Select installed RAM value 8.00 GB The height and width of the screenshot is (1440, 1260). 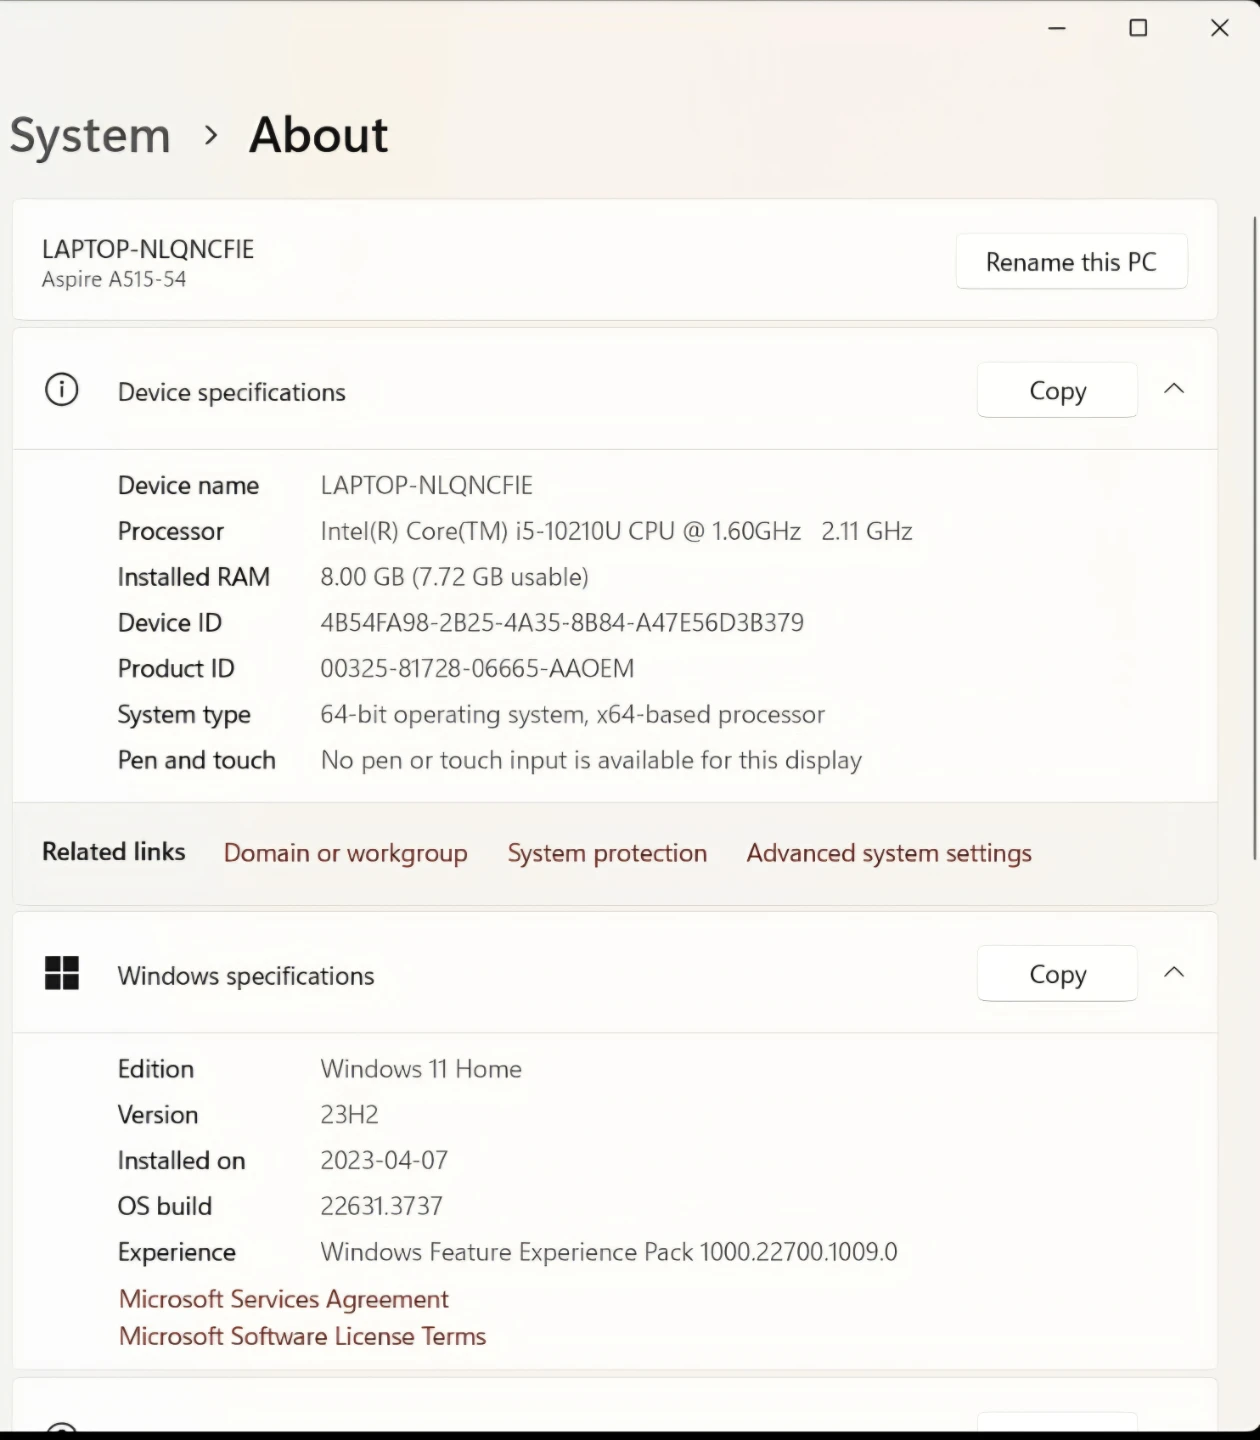[x=454, y=577]
